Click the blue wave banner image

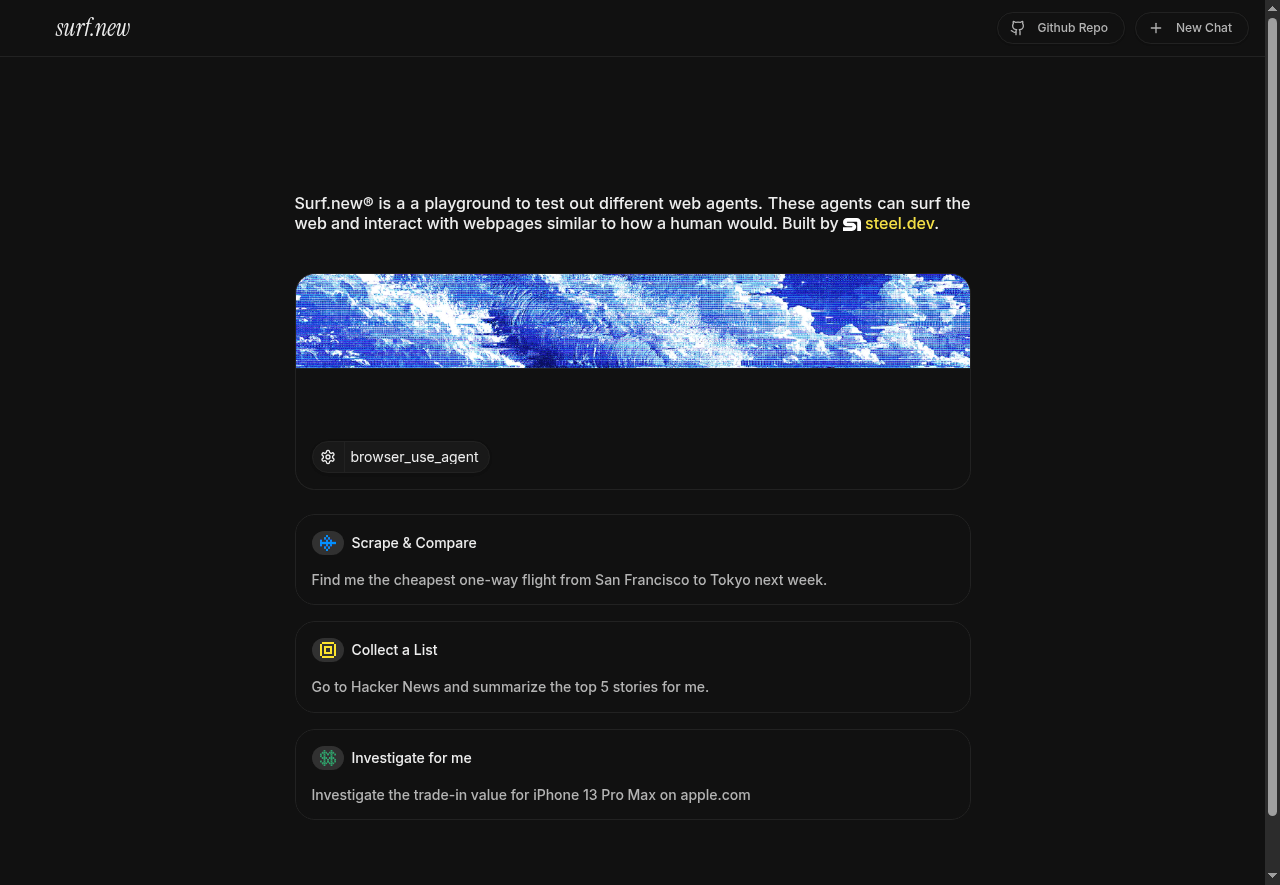pyautogui.click(x=632, y=321)
